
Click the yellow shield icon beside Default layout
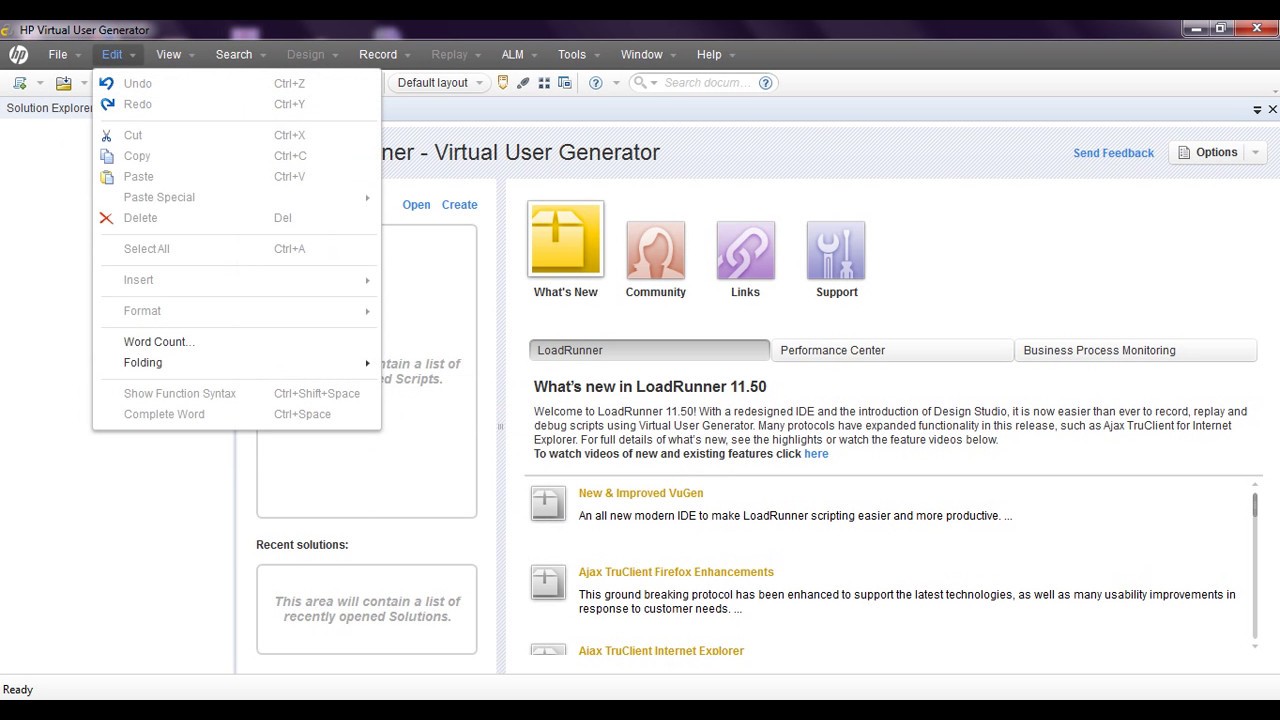pos(503,83)
